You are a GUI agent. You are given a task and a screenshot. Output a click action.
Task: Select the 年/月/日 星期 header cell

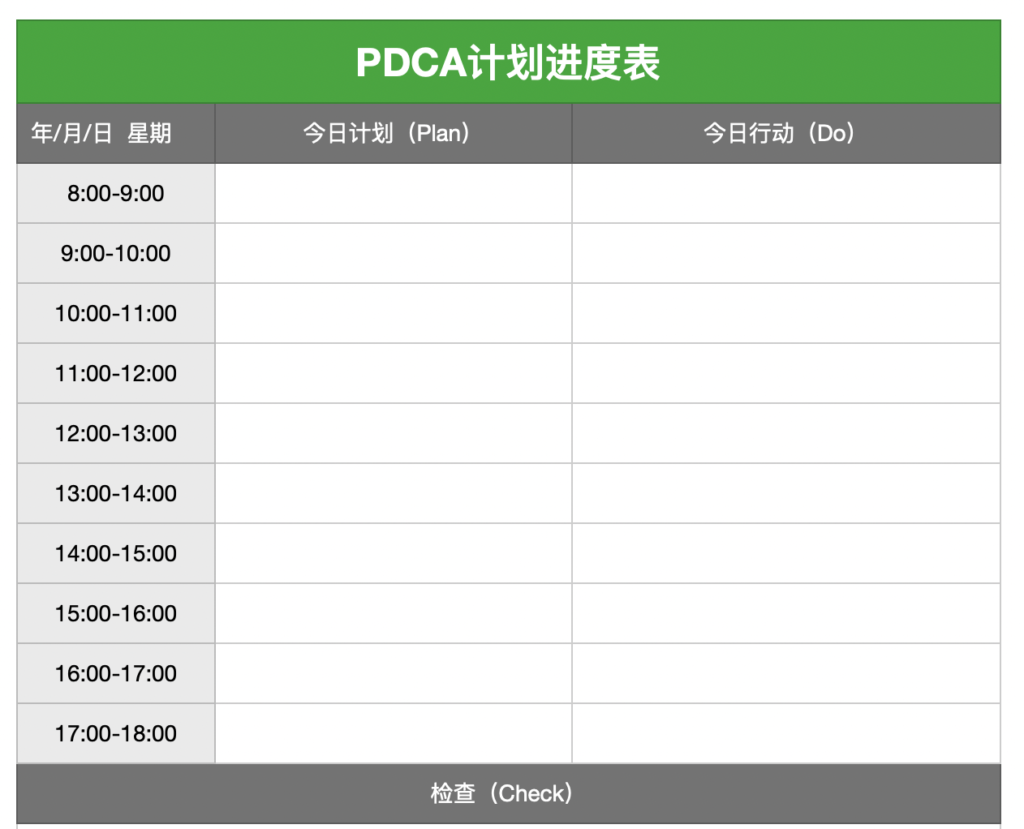(x=115, y=133)
